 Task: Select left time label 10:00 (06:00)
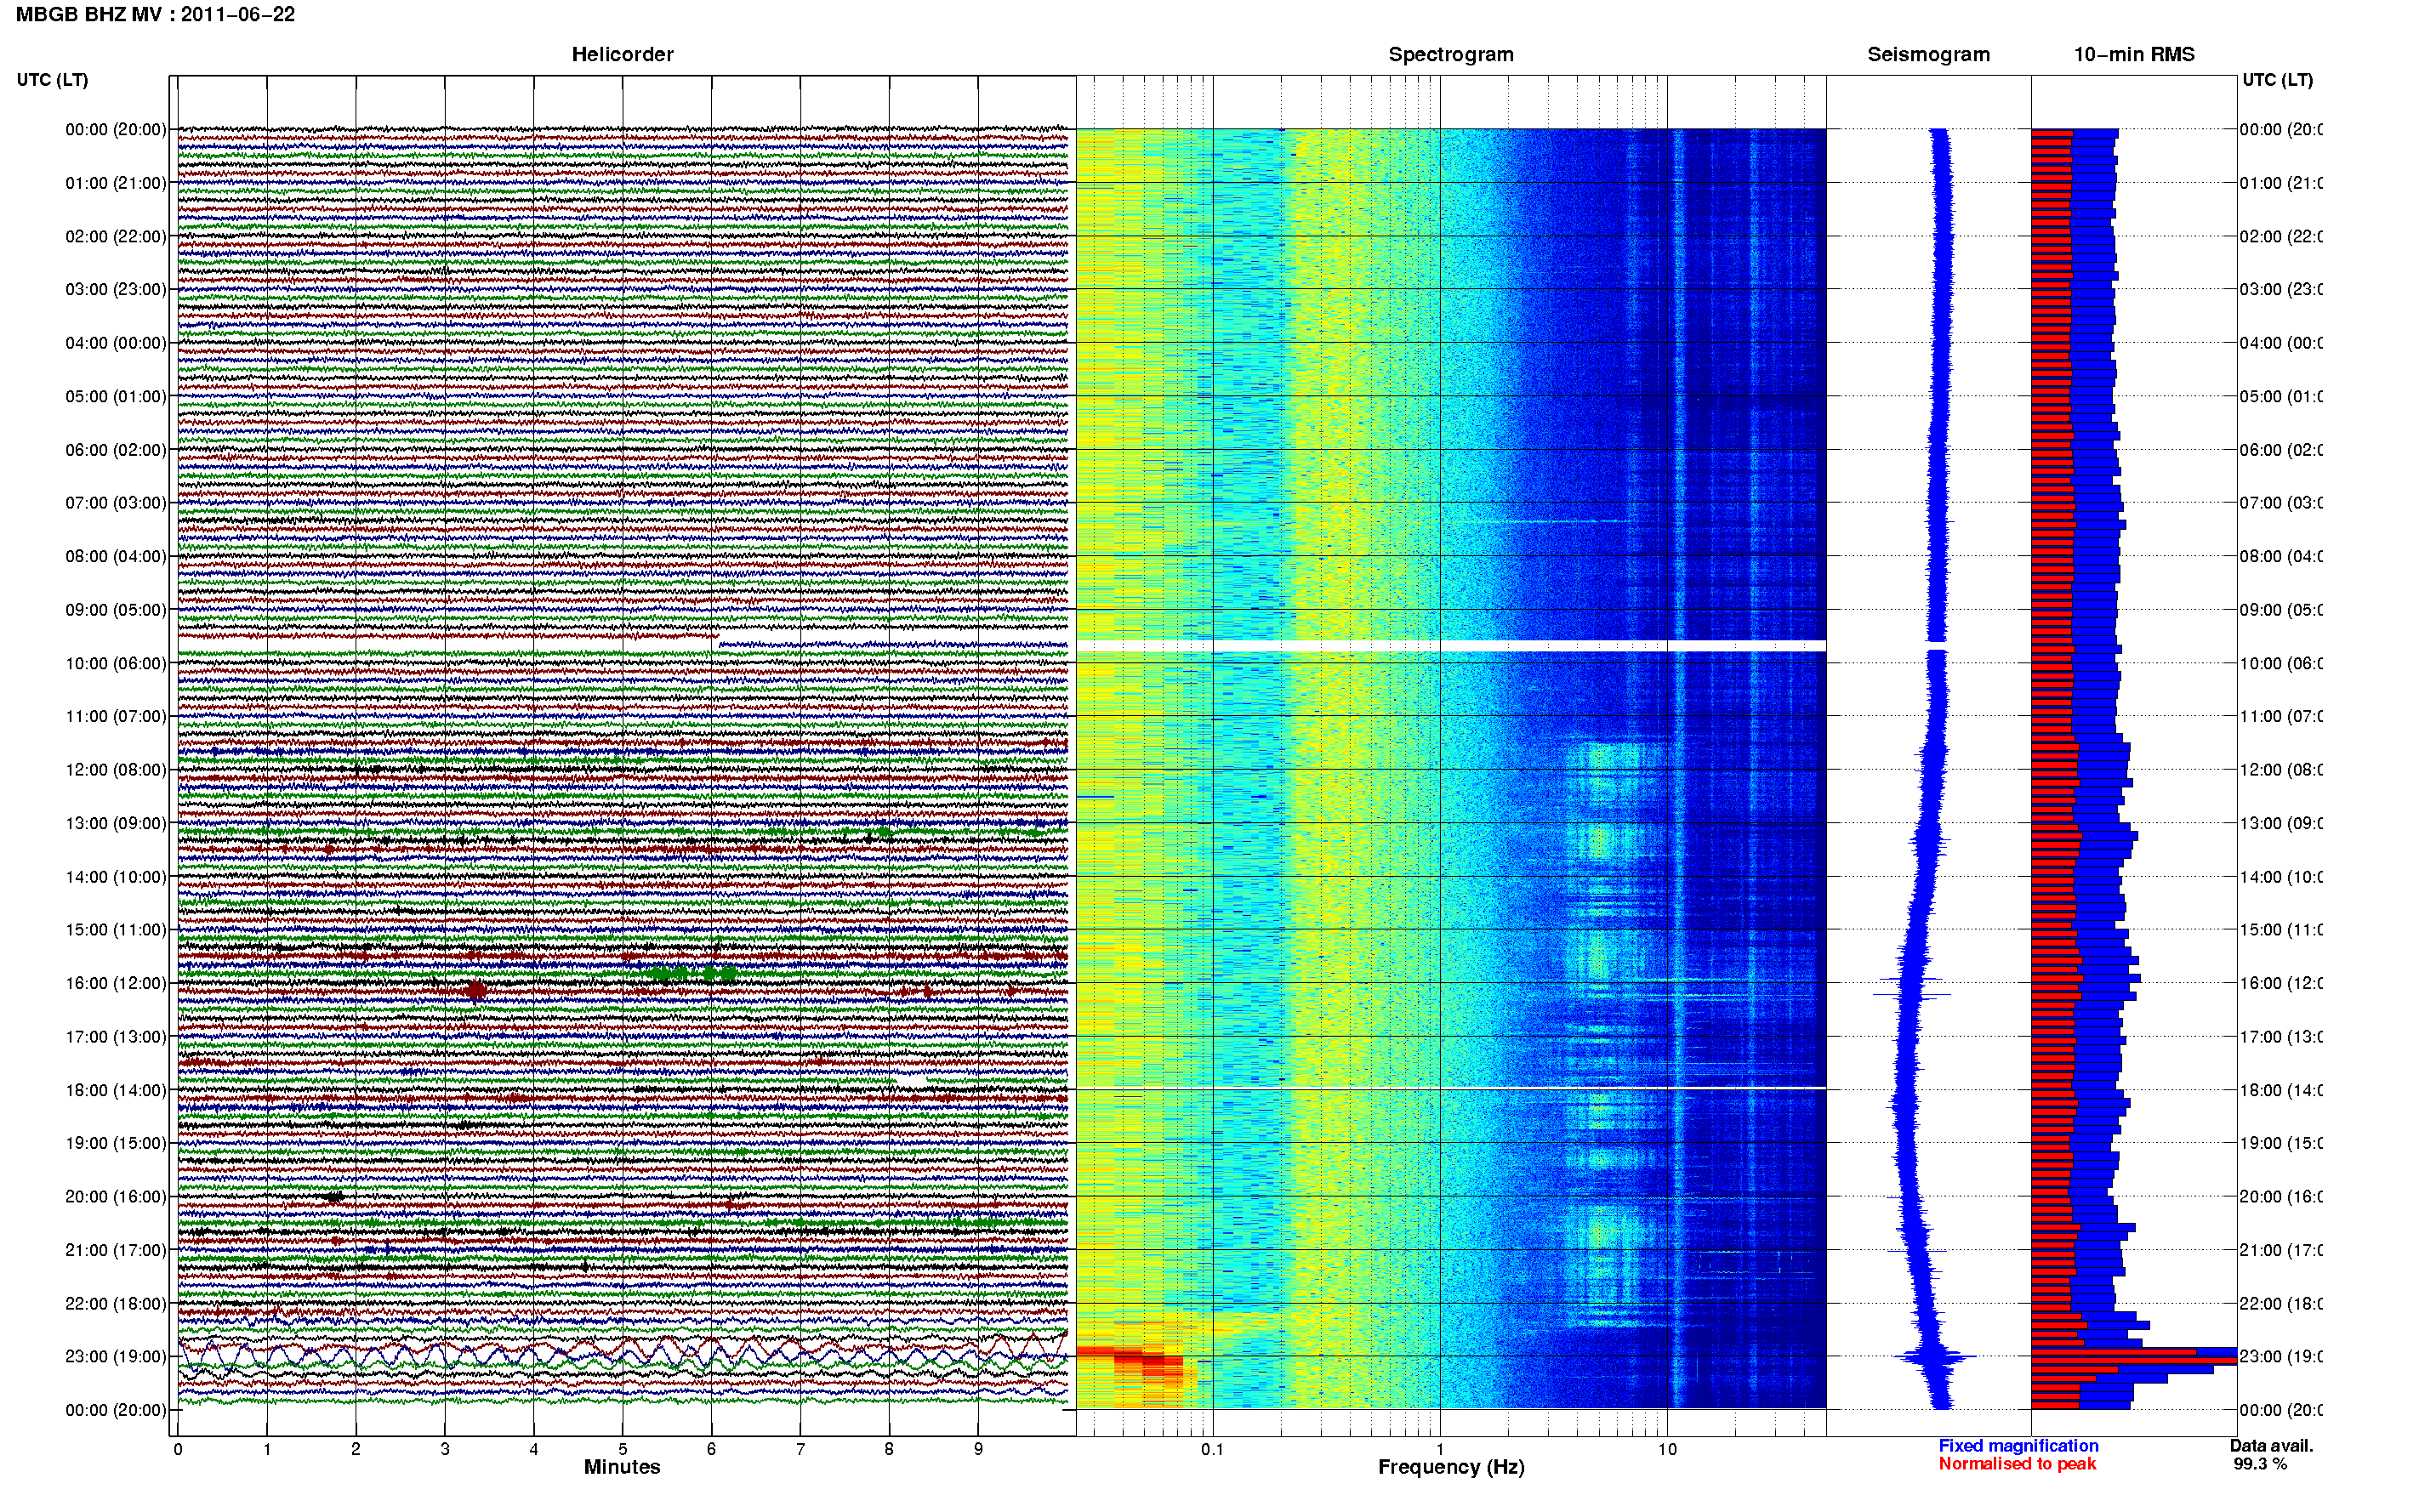[116, 663]
